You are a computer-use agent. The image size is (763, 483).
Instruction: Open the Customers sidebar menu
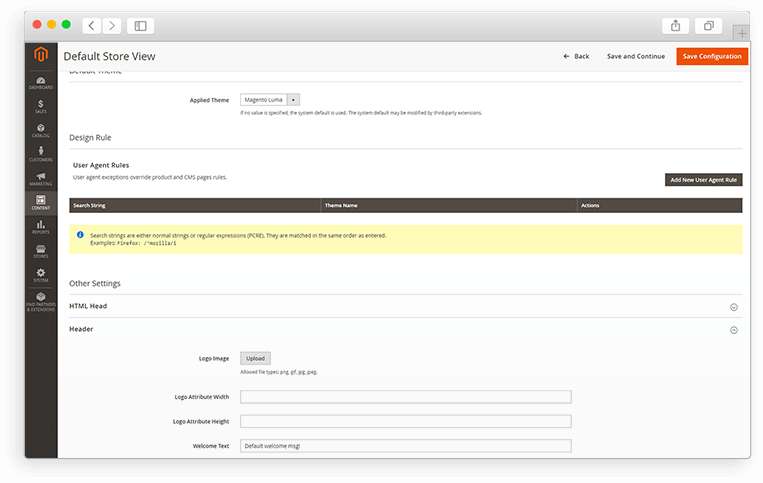tap(41, 155)
